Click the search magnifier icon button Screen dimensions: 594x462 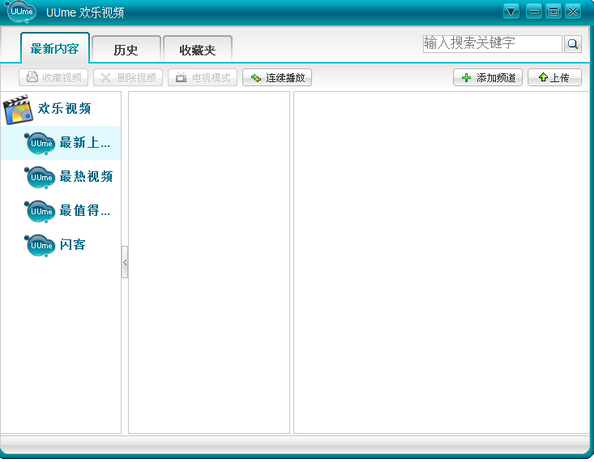572,44
